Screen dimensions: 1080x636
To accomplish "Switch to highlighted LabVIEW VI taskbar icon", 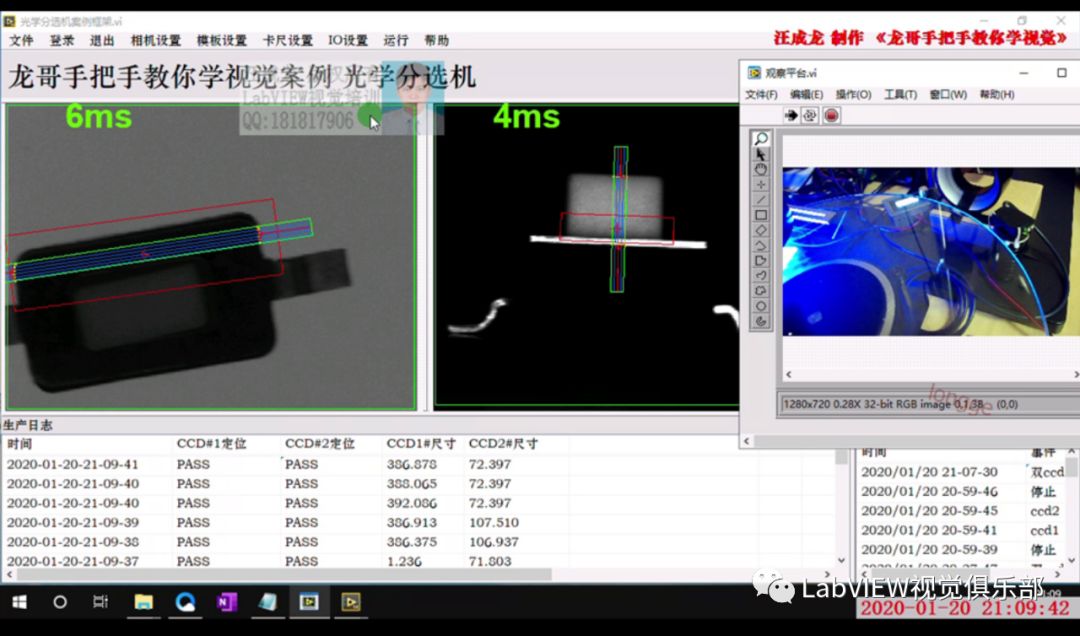I will pos(309,602).
